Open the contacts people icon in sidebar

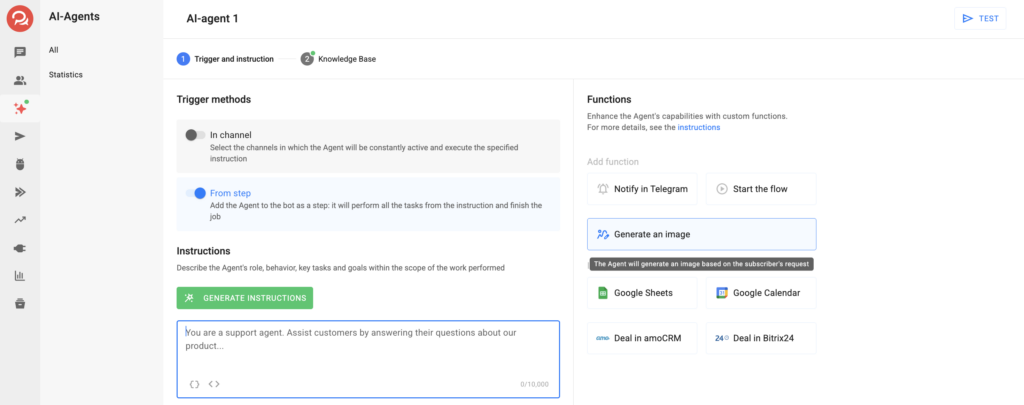(20, 81)
